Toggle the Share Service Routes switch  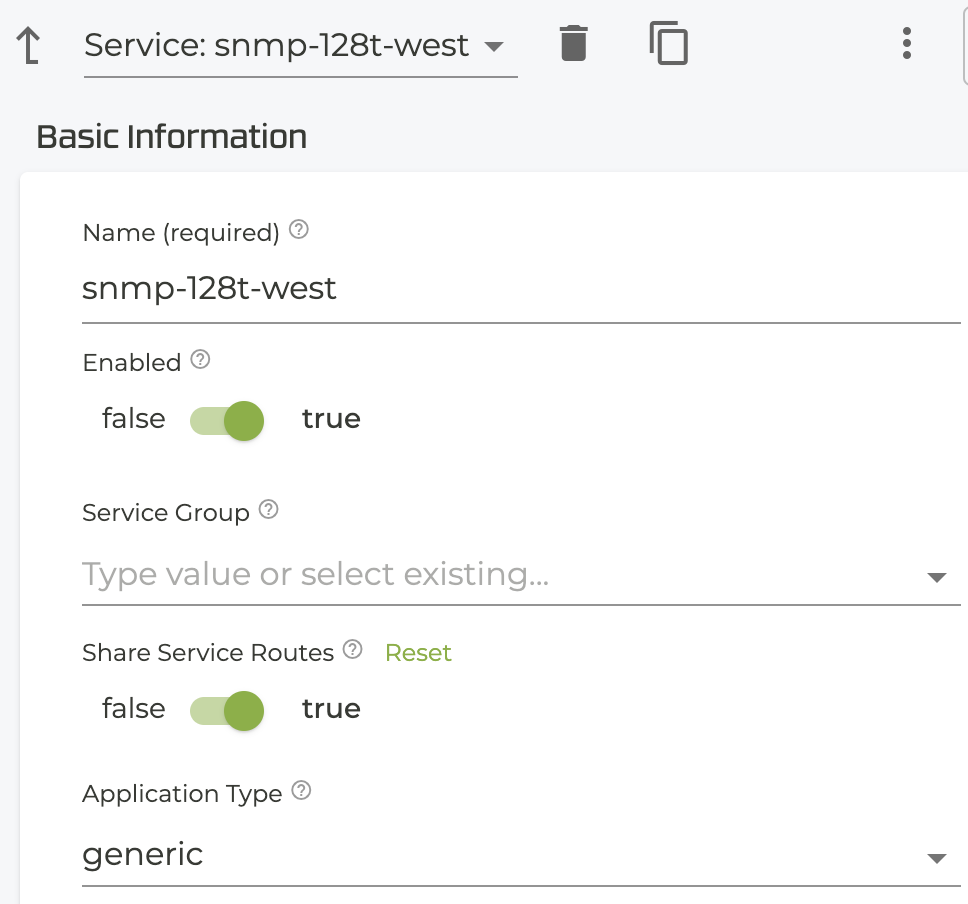coord(227,710)
